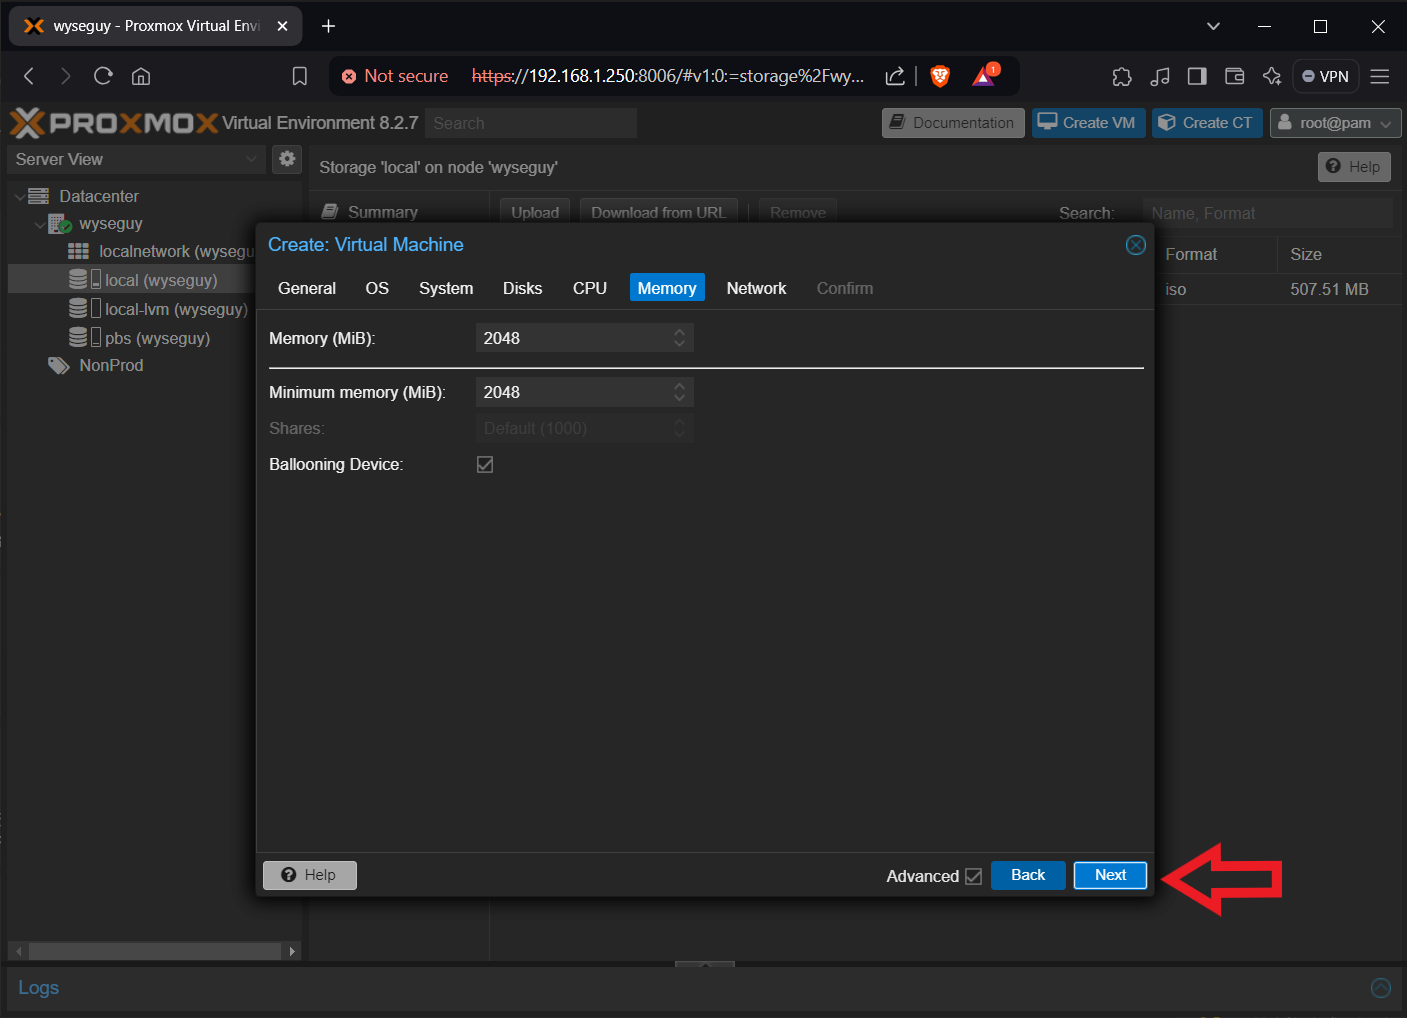Viewport: 1407px width, 1018px height.
Task: Select the NonProd tag item
Action: 111,366
